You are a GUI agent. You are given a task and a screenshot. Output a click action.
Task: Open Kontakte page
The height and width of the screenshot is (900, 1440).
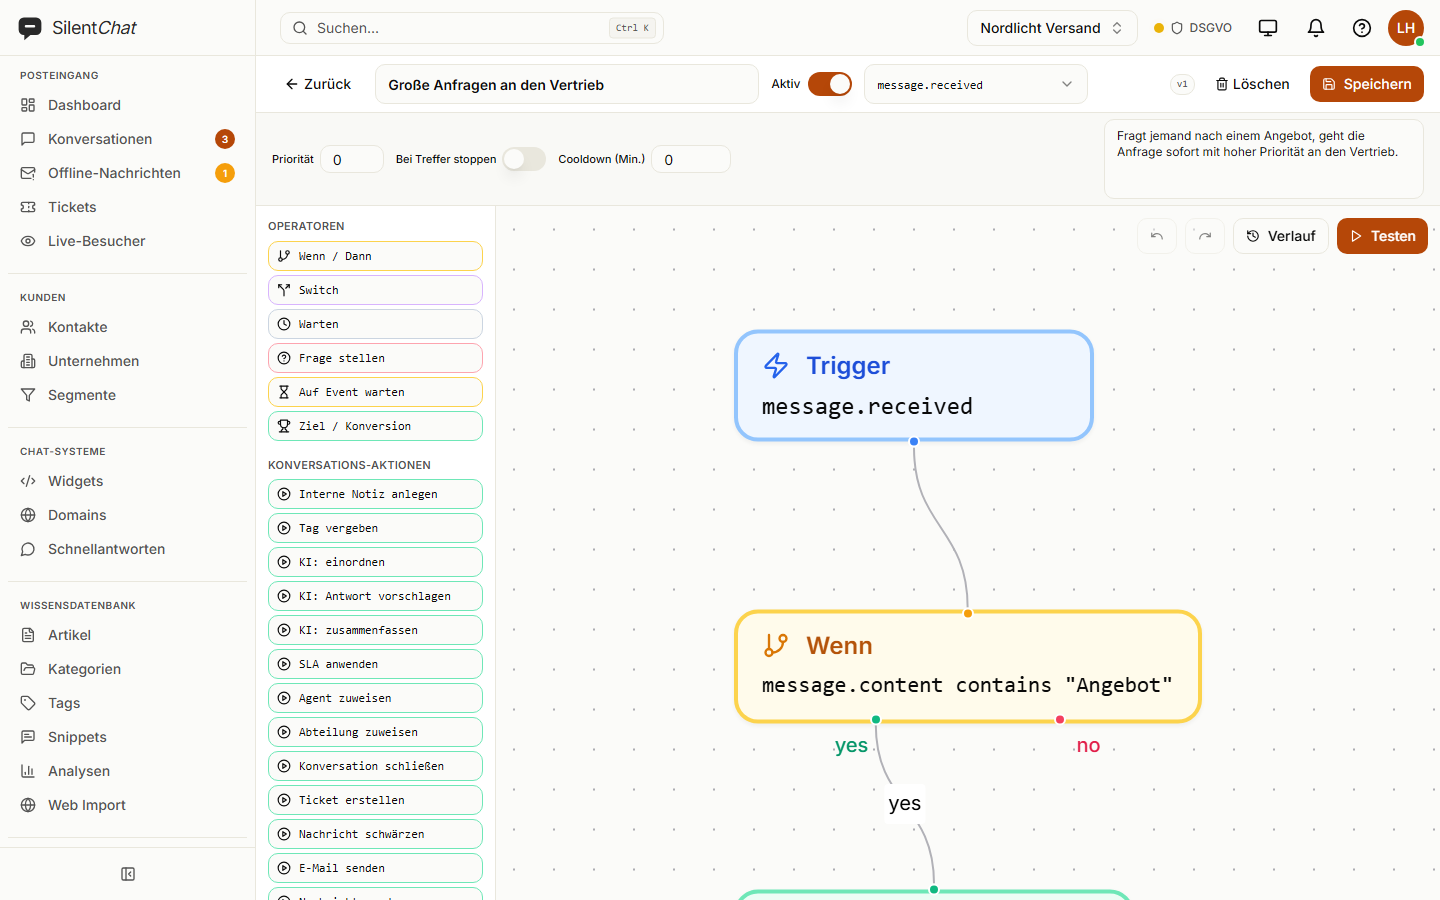coord(127,327)
